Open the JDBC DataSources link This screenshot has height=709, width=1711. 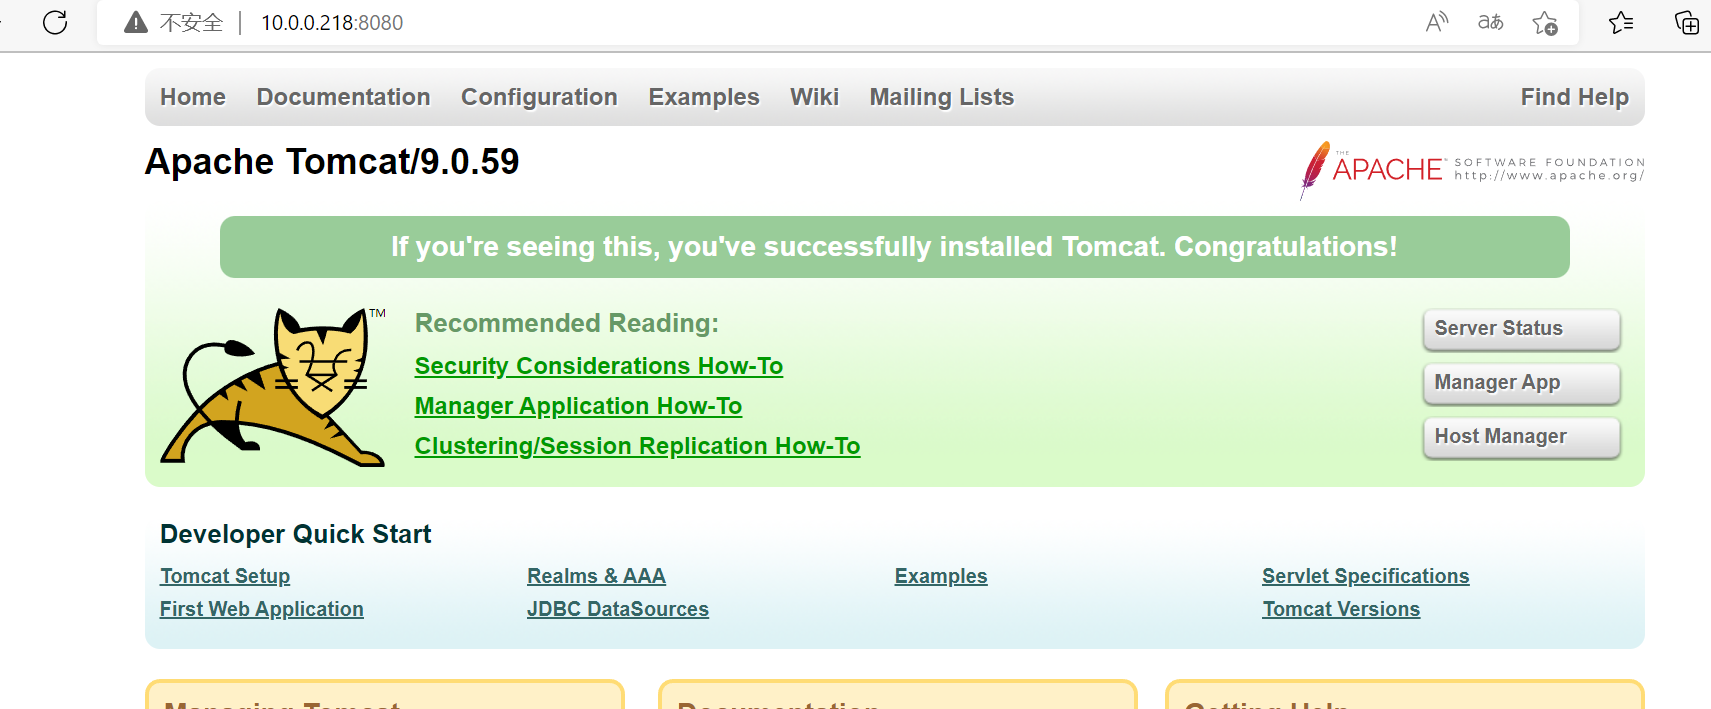point(618,609)
